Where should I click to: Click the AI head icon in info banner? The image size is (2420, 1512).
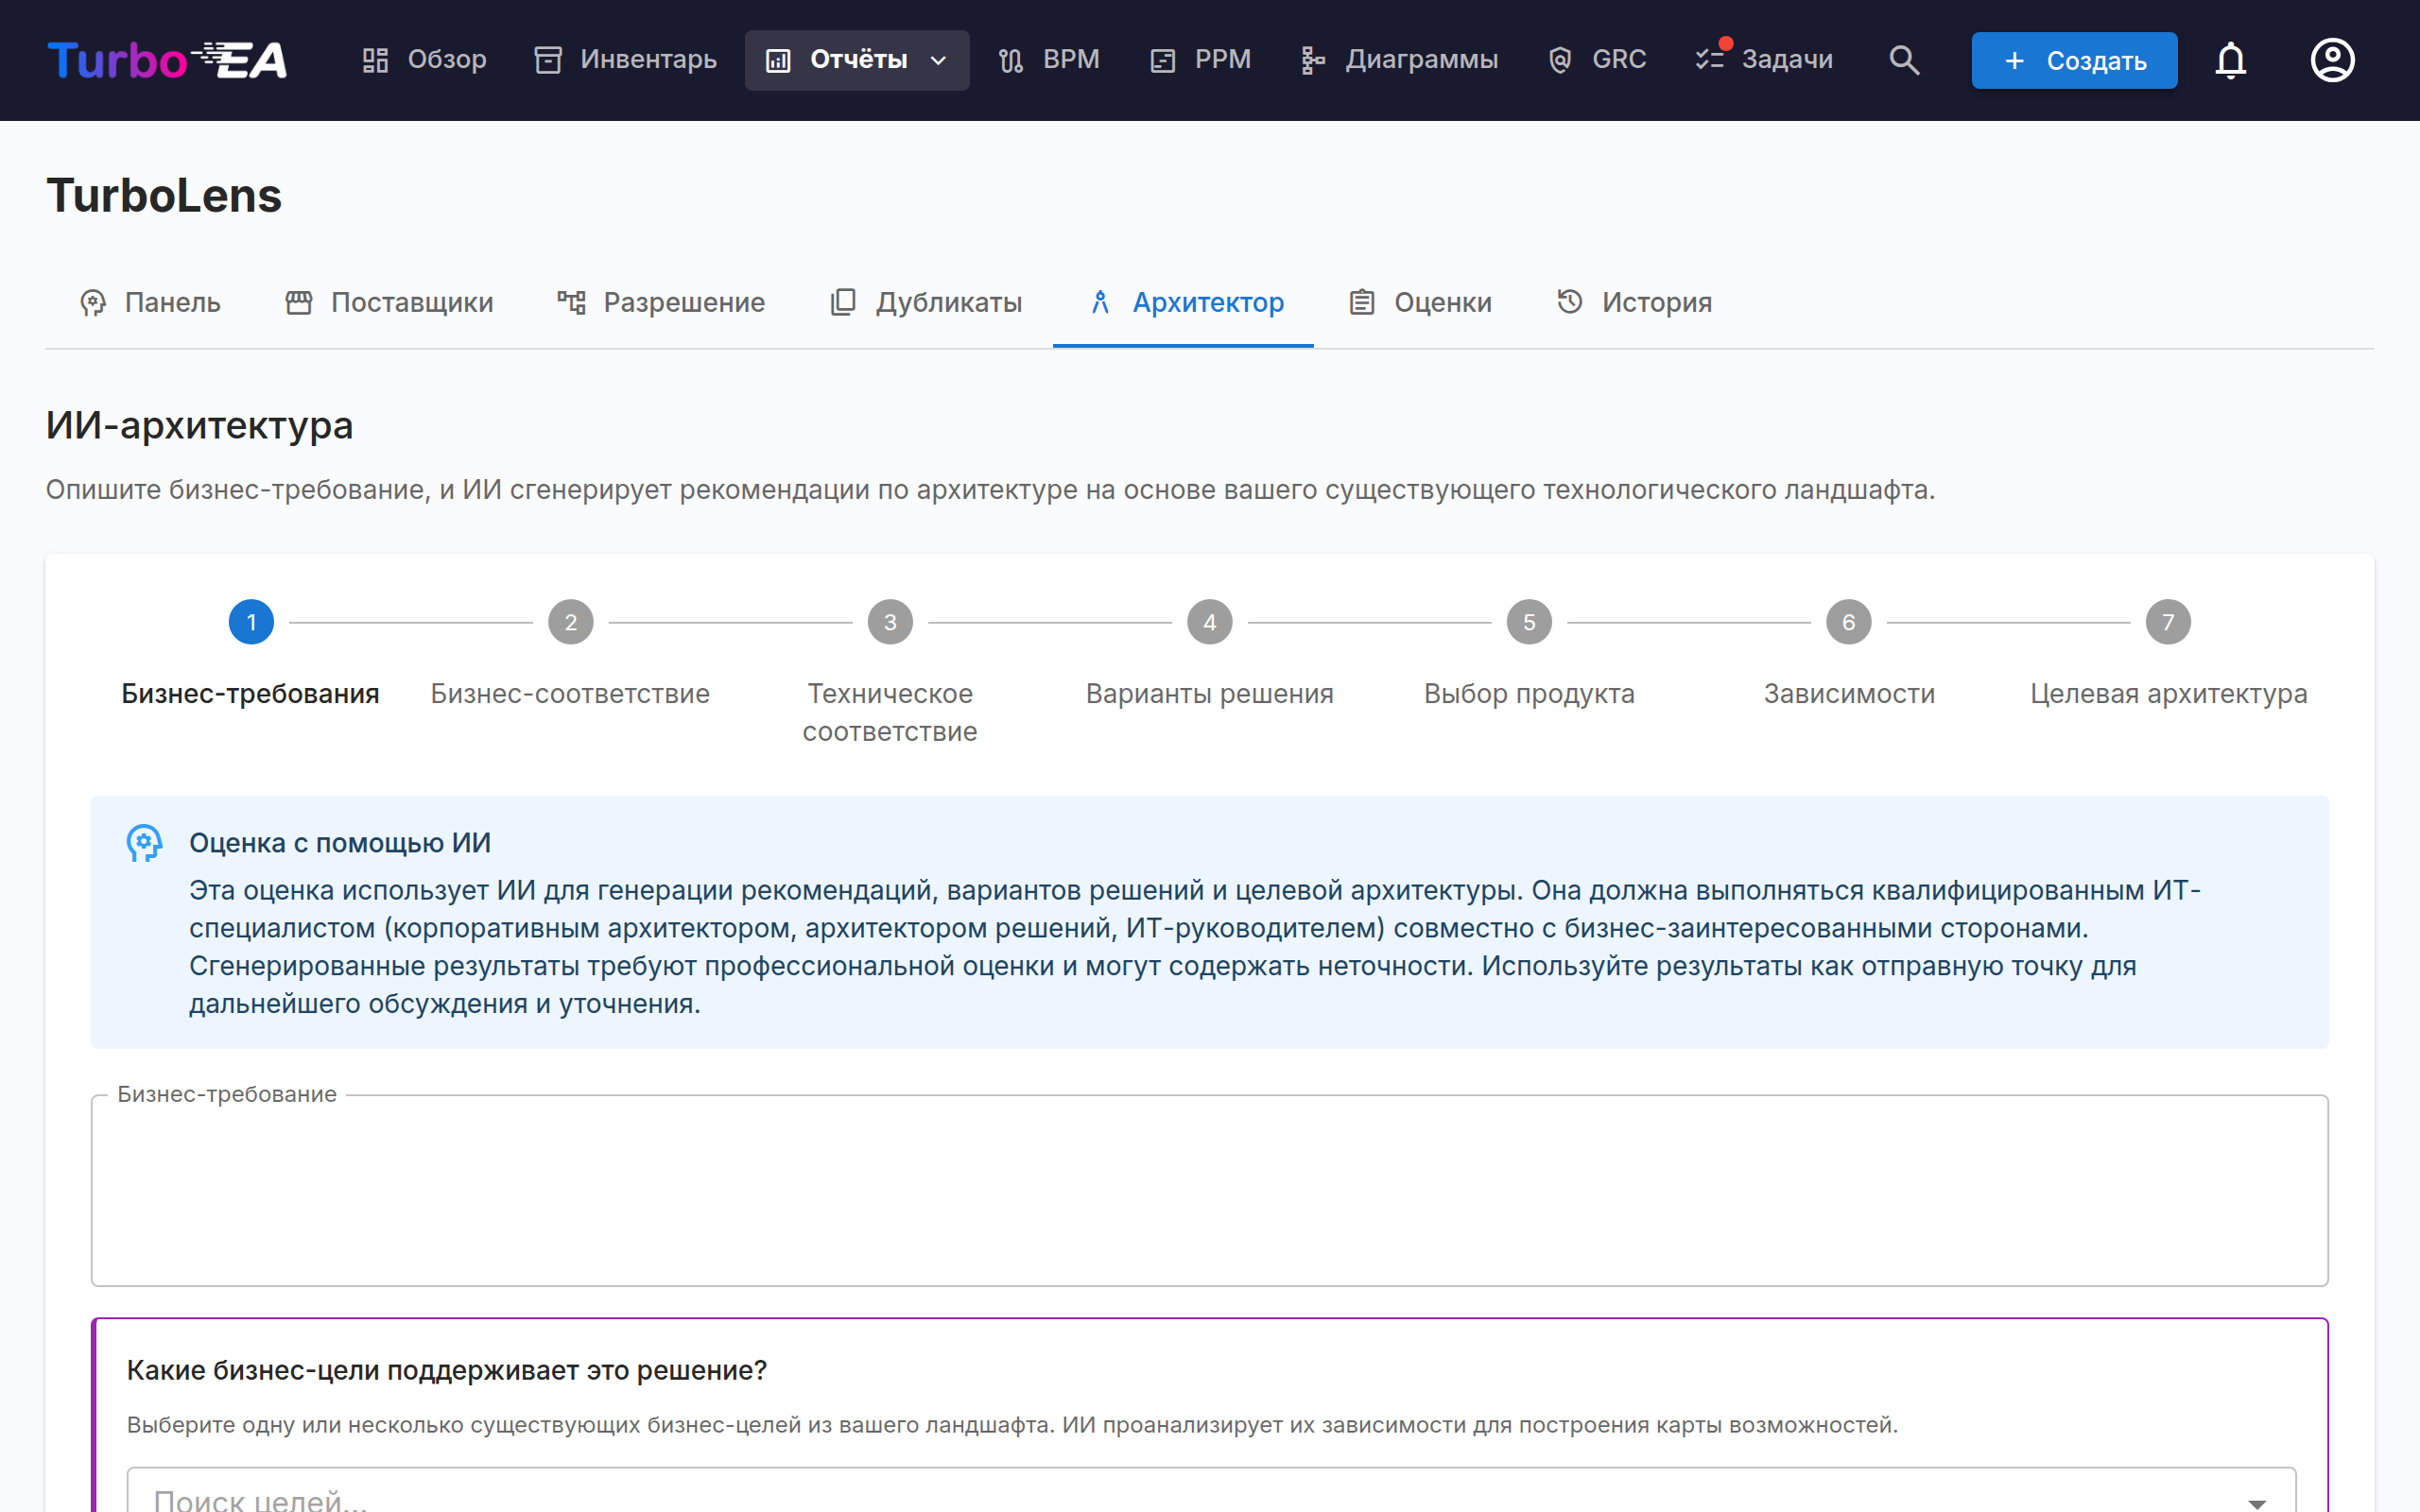144,843
